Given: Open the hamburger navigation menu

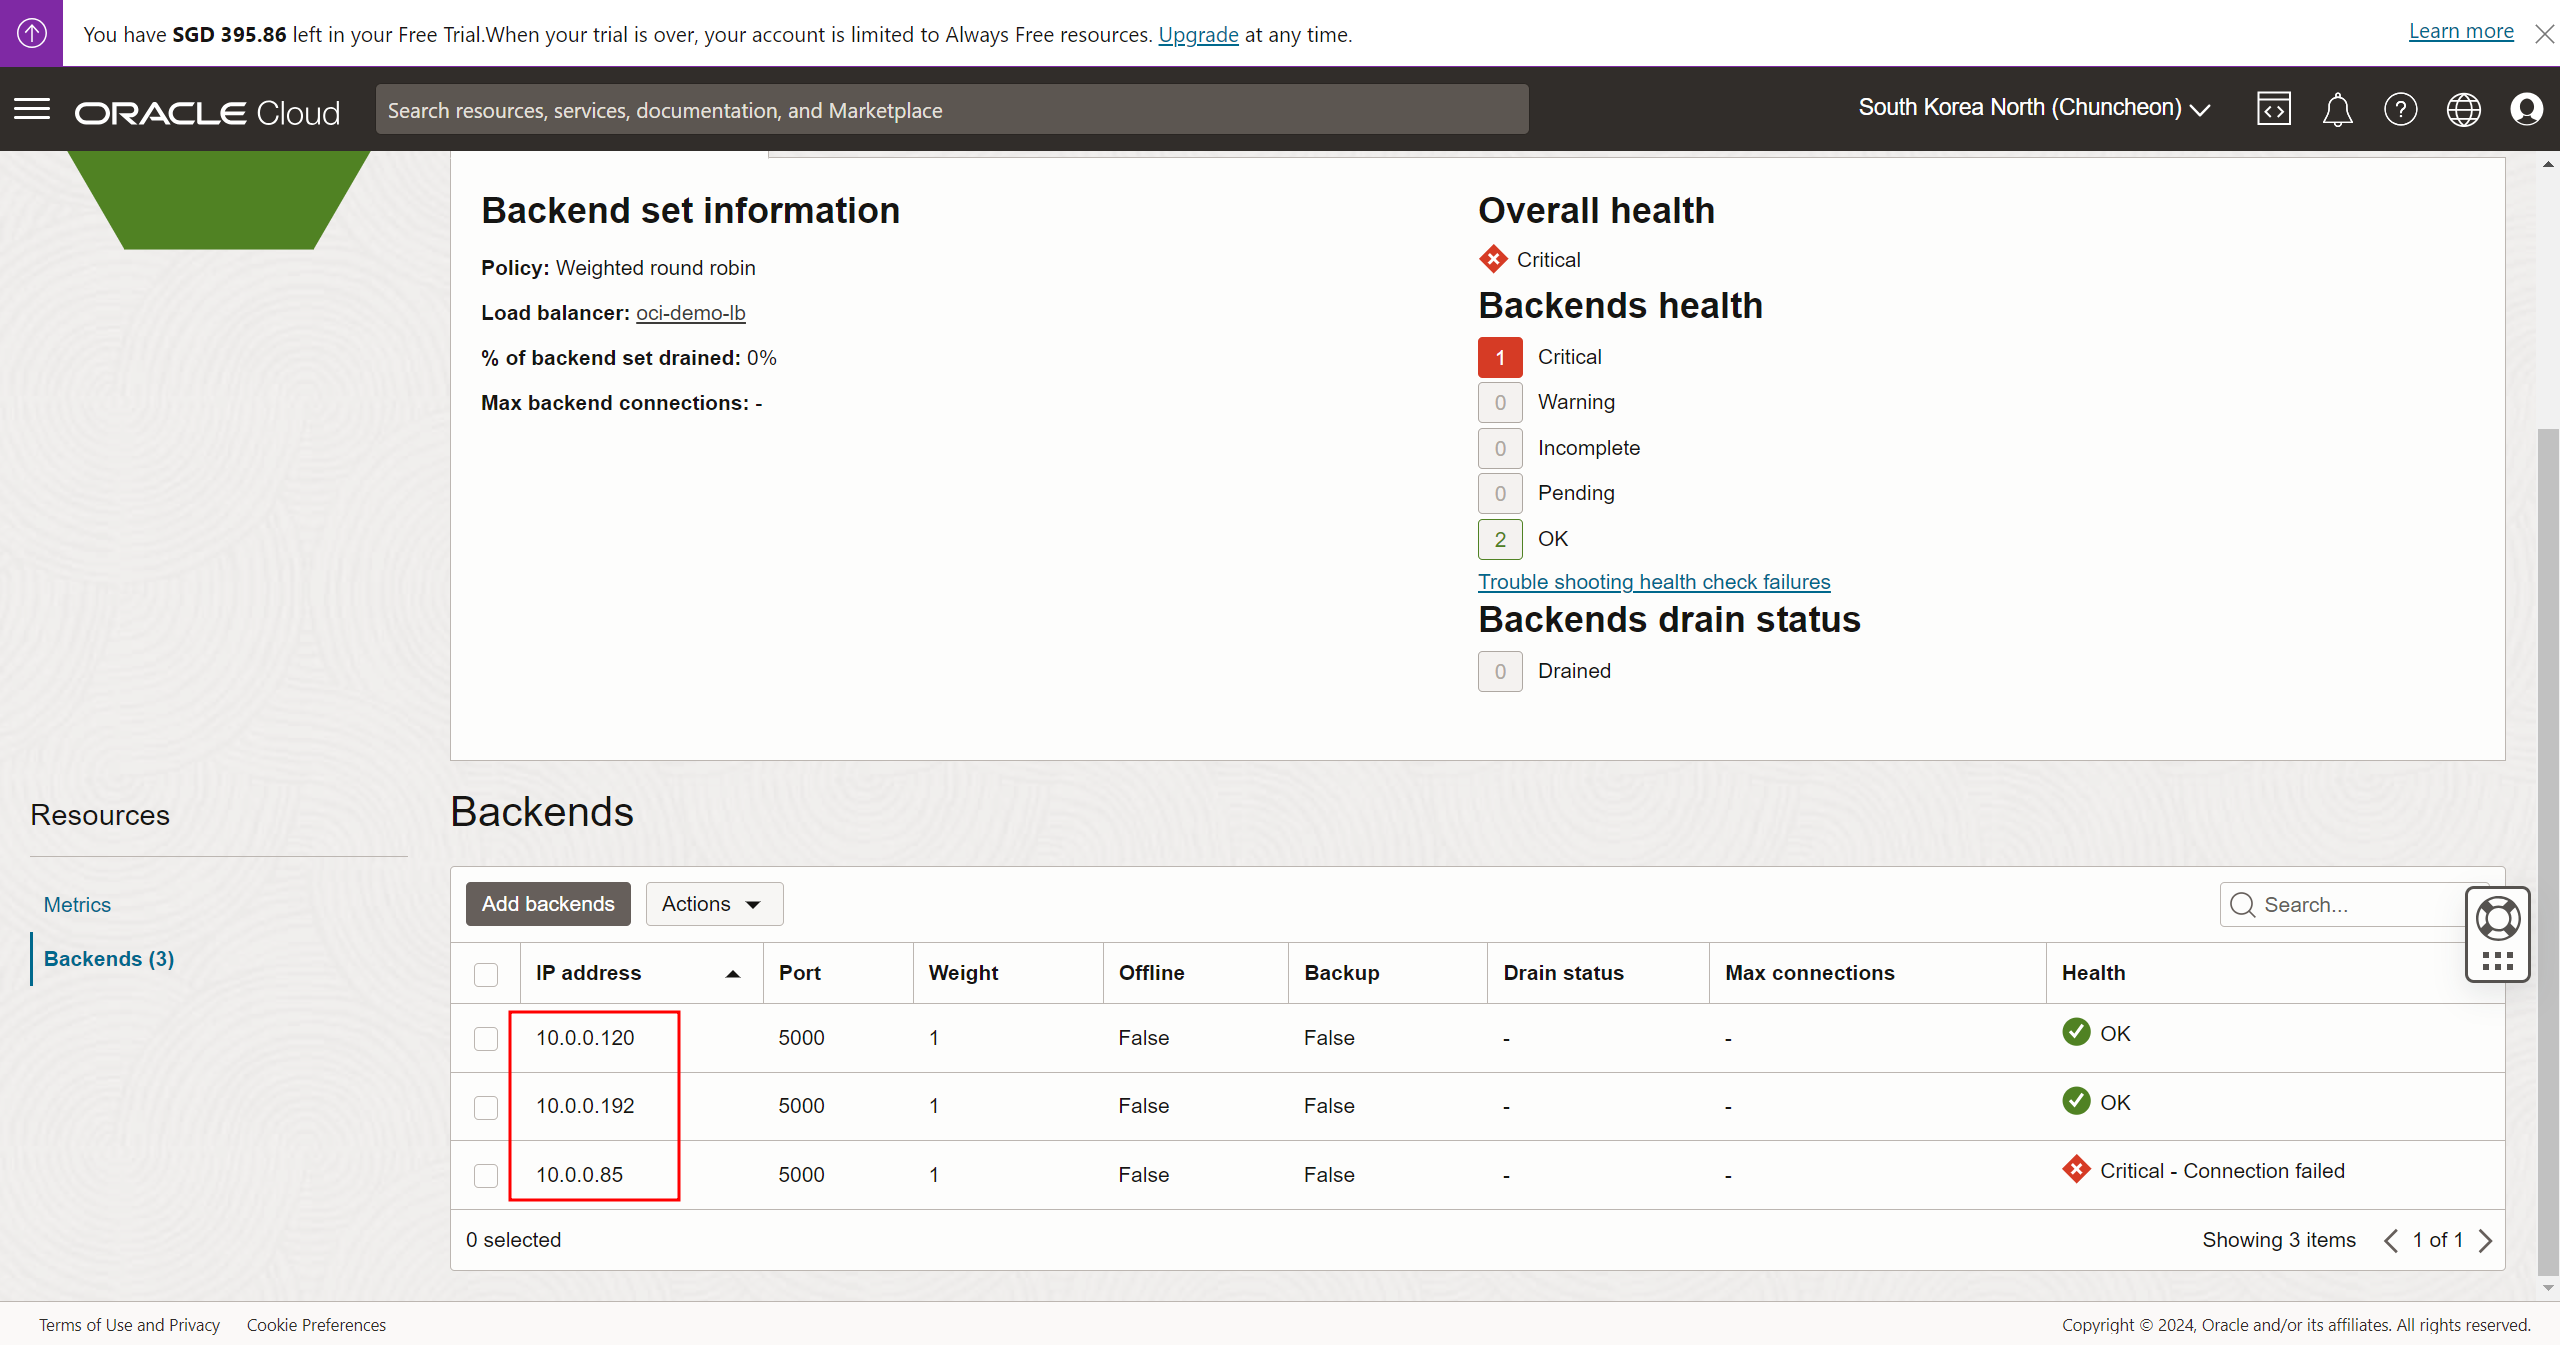Looking at the screenshot, I should pos(32,109).
